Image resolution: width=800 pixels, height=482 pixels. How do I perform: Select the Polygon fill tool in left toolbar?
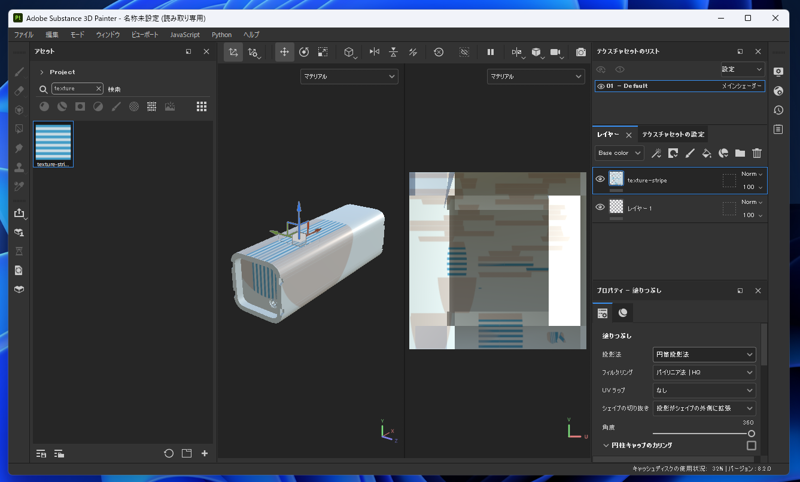click(x=19, y=129)
